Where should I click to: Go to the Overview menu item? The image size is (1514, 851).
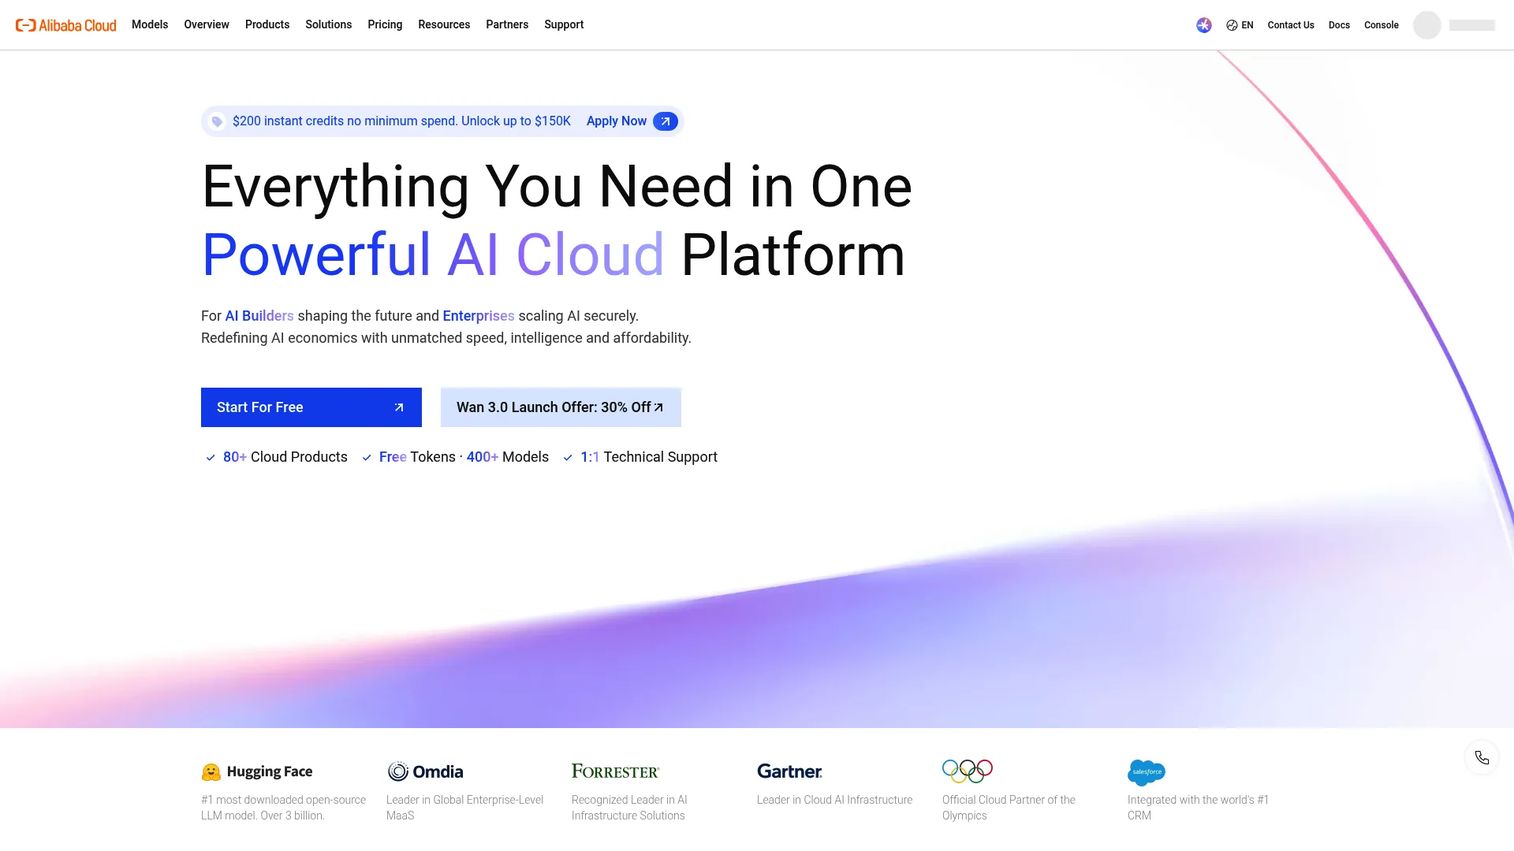tap(207, 24)
